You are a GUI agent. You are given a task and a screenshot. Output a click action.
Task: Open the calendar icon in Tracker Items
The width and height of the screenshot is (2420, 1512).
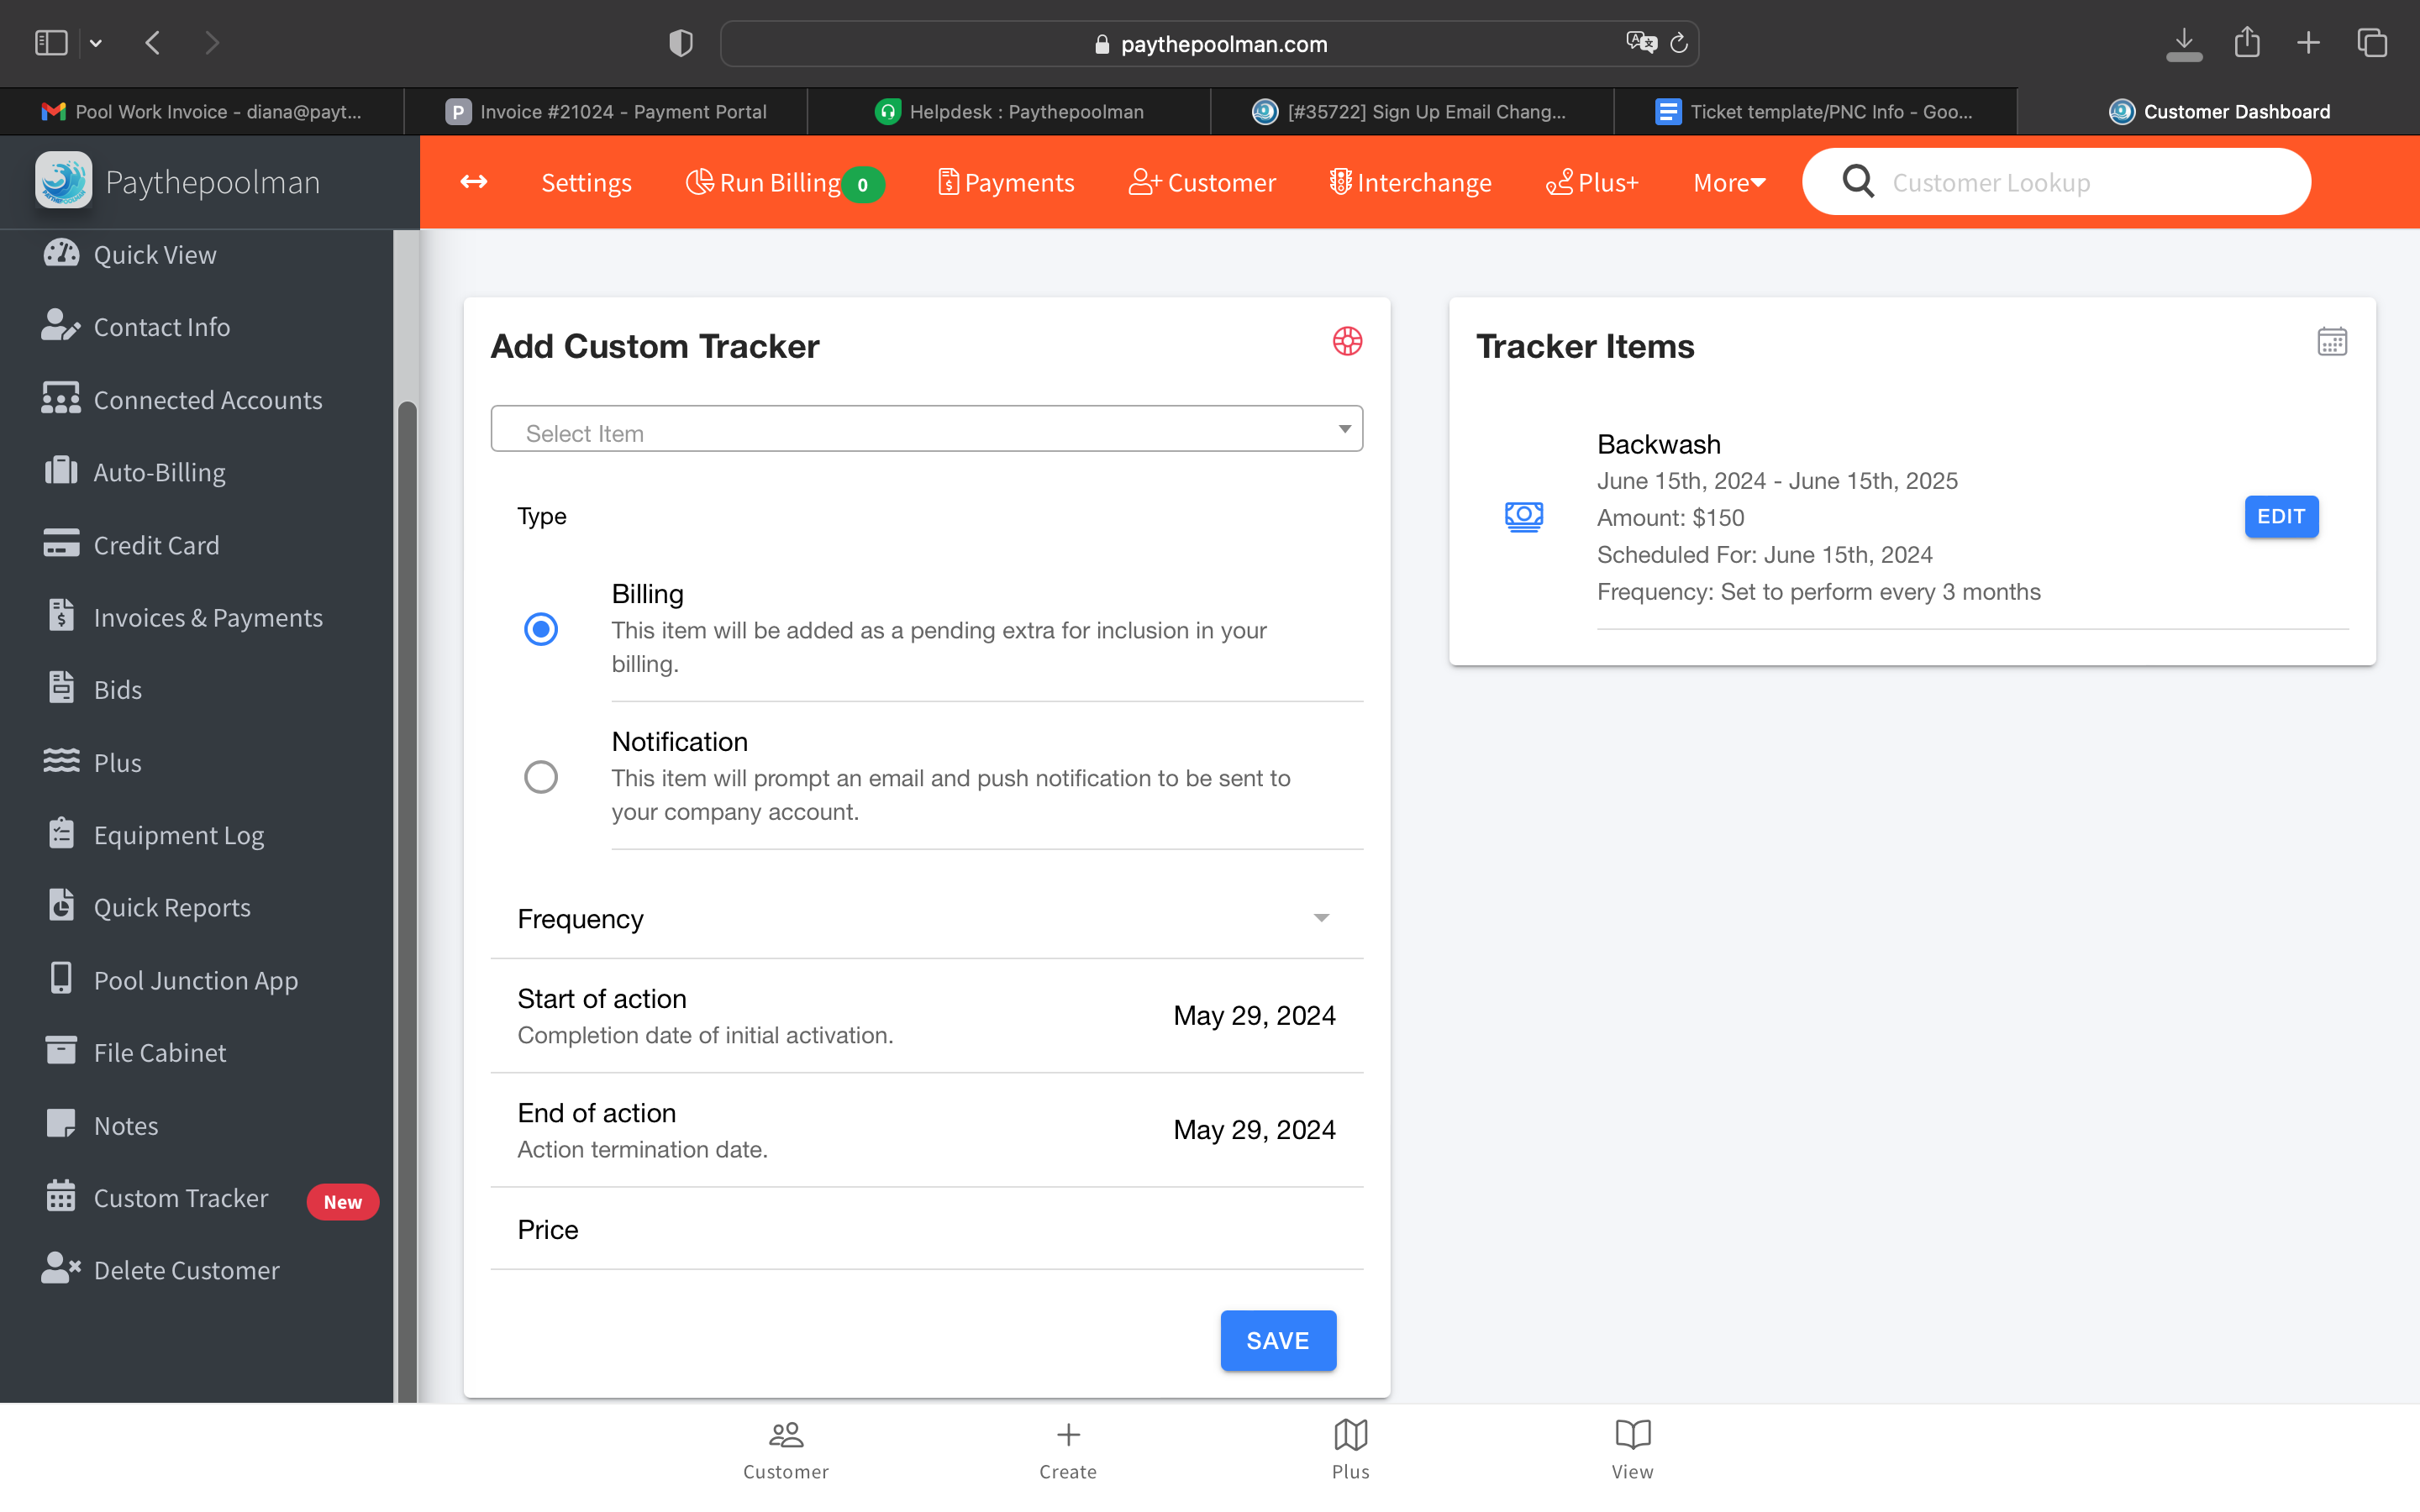(x=2331, y=342)
